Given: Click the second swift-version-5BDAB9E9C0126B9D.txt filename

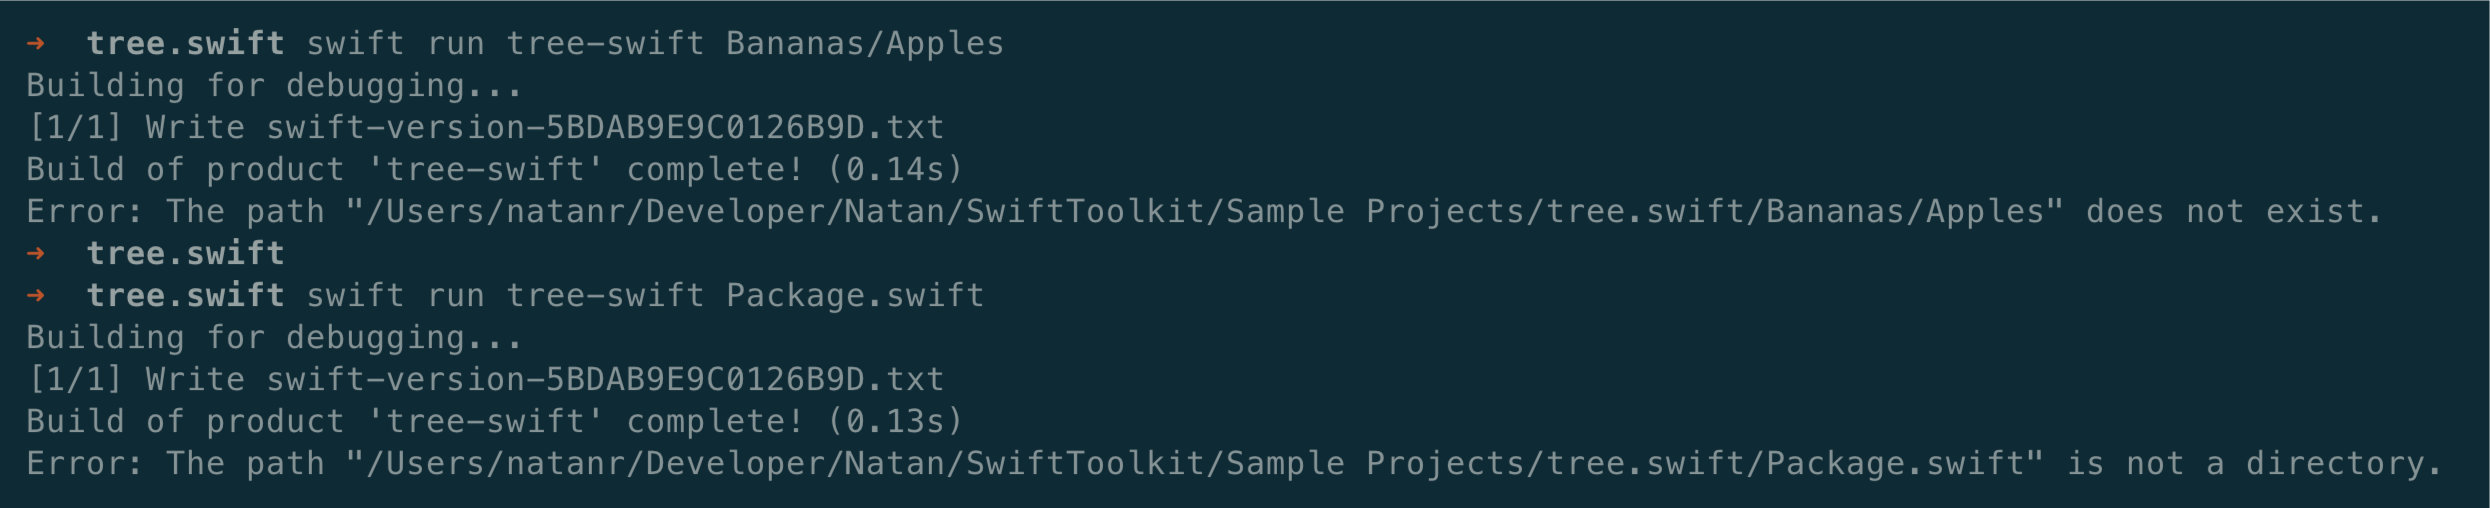Looking at the screenshot, I should click(x=604, y=380).
